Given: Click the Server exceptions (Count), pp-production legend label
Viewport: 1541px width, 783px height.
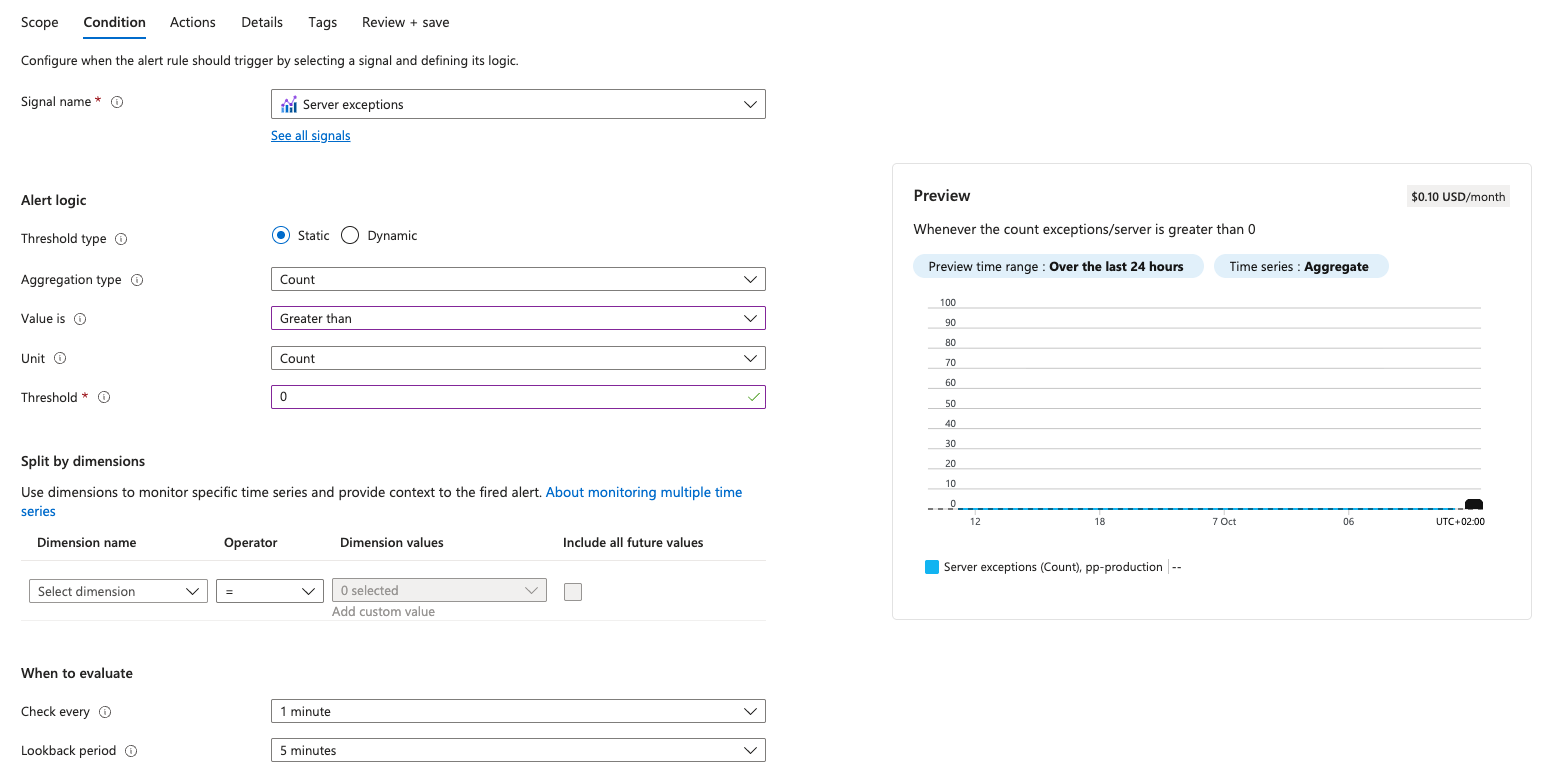Looking at the screenshot, I should pos(1053,567).
